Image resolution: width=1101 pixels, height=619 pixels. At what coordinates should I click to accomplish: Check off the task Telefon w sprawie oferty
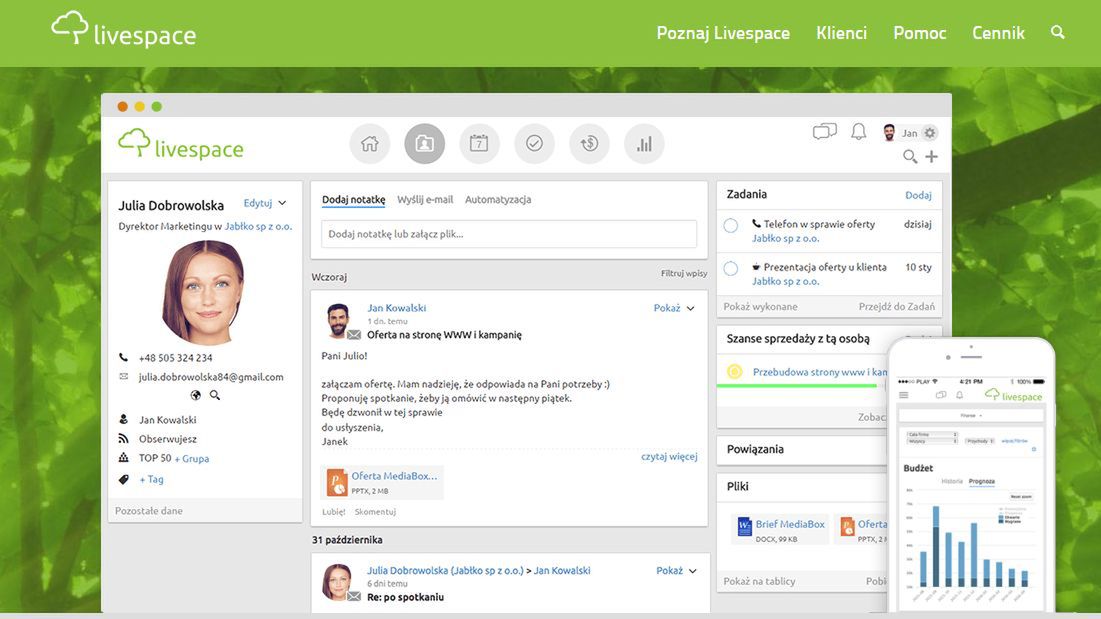pos(729,225)
